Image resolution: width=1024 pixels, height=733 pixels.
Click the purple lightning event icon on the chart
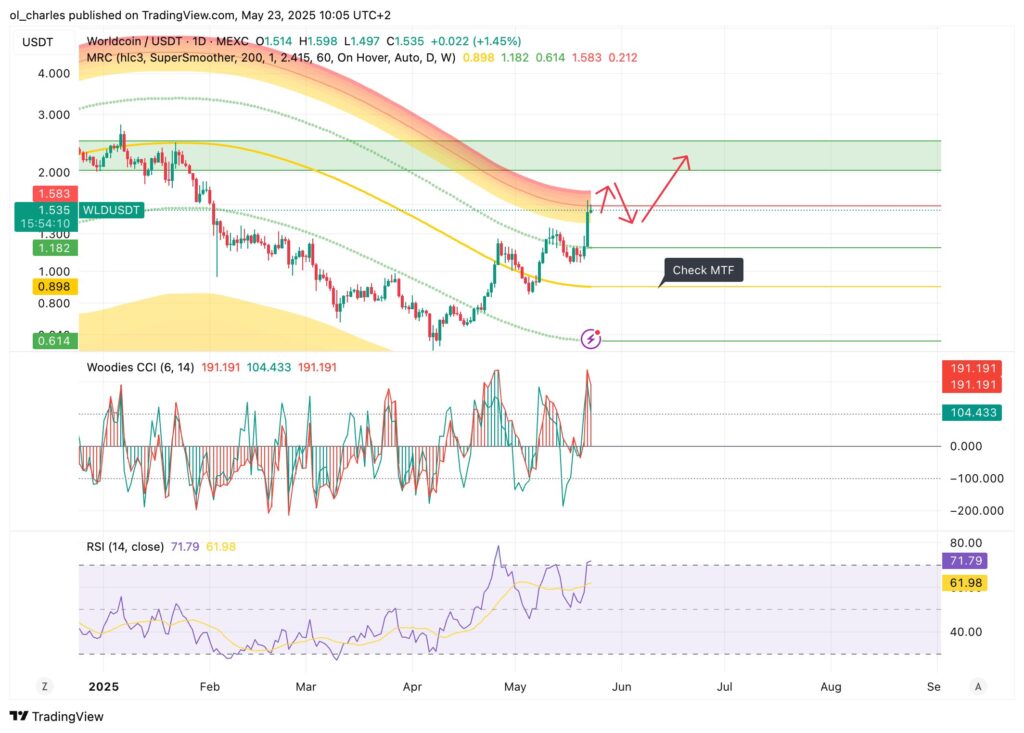[591, 337]
